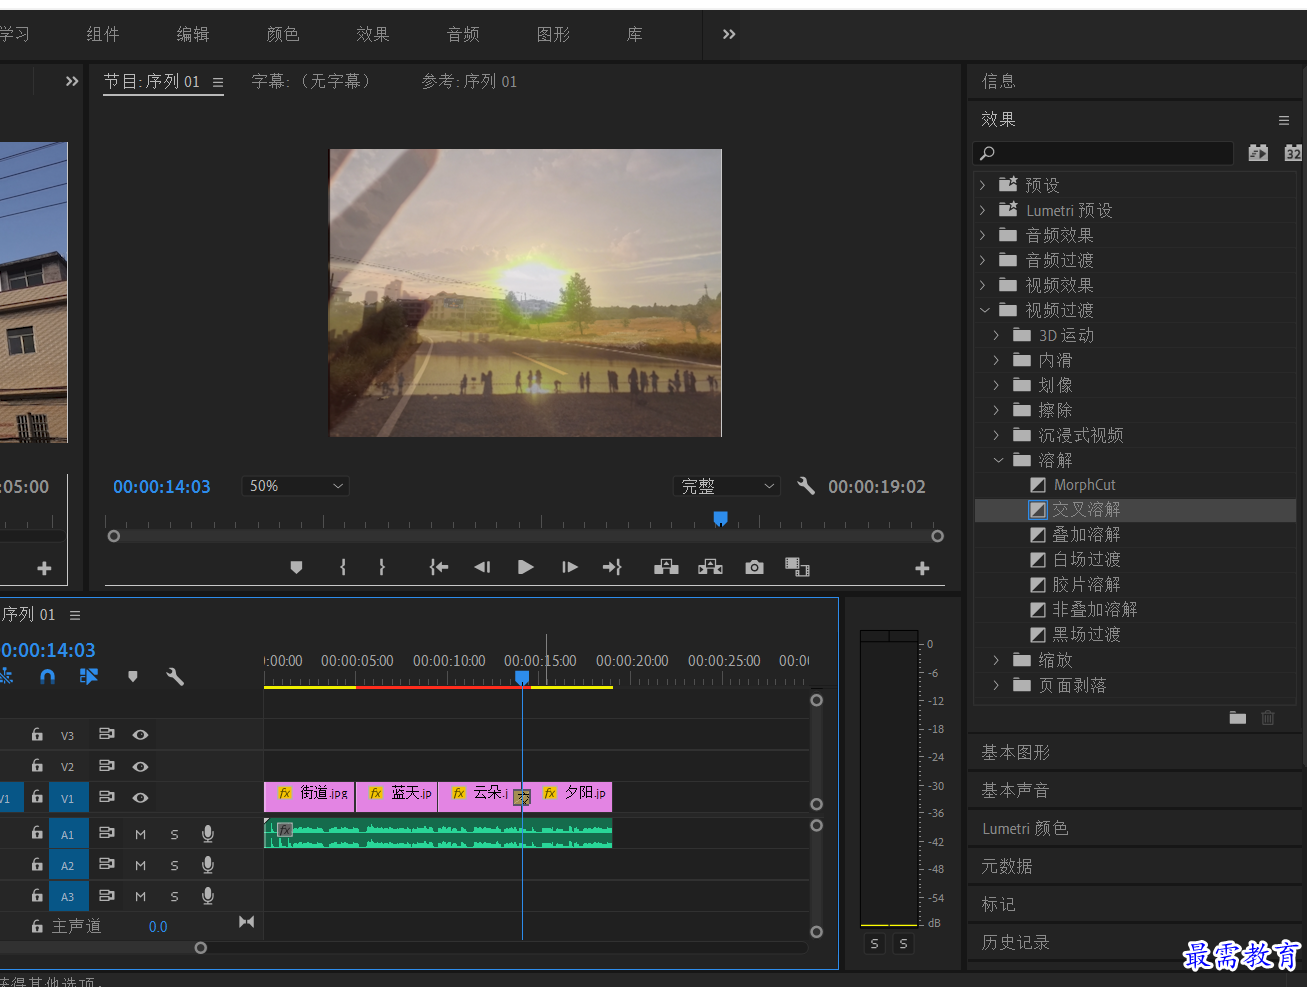Toggle sync lock on V2 track
The image size is (1307, 987).
106,765
